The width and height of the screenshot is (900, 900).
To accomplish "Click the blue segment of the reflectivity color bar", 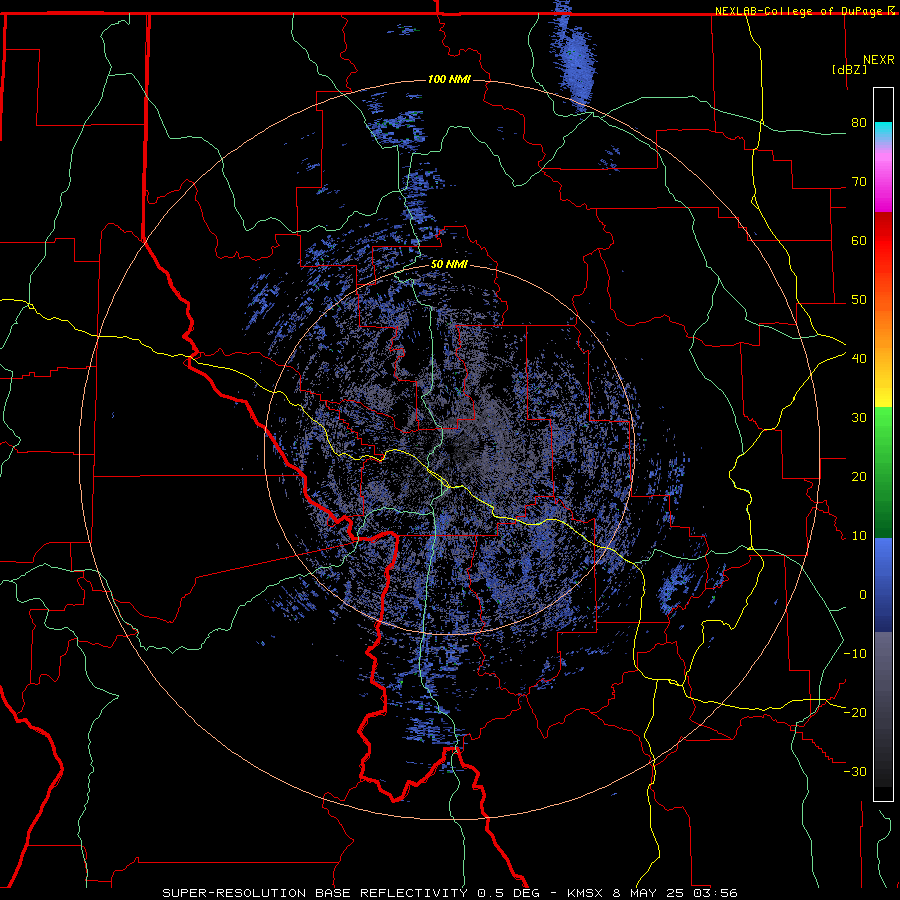I will pyautogui.click(x=883, y=584).
